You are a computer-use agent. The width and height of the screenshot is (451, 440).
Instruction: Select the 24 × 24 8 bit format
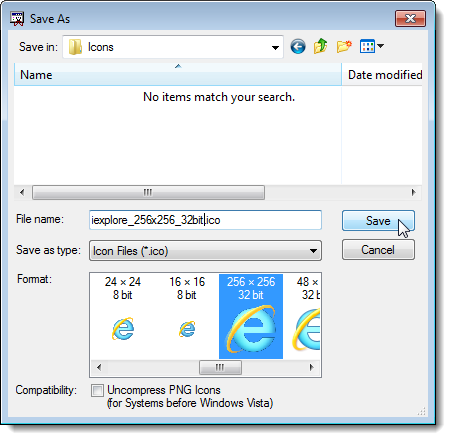123,316
